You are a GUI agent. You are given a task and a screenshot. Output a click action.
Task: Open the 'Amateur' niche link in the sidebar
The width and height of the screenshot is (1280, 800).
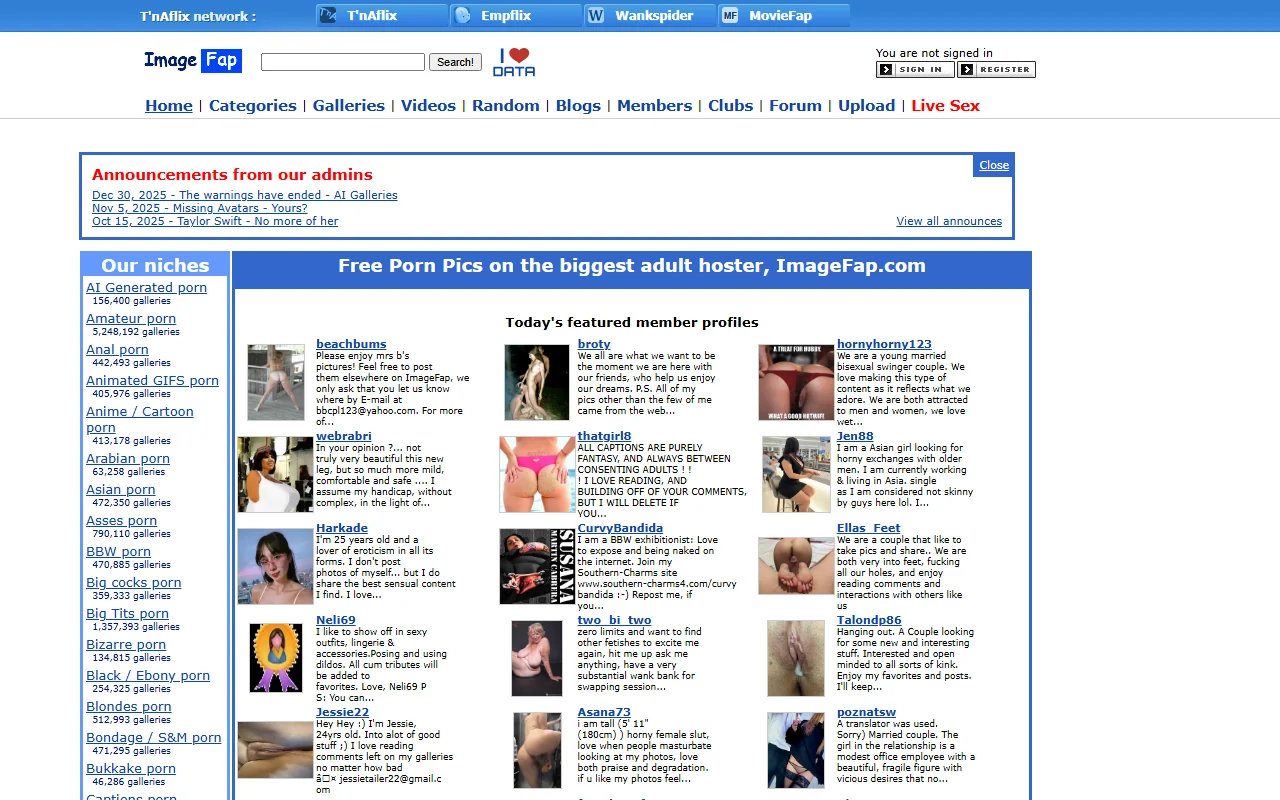coord(130,318)
